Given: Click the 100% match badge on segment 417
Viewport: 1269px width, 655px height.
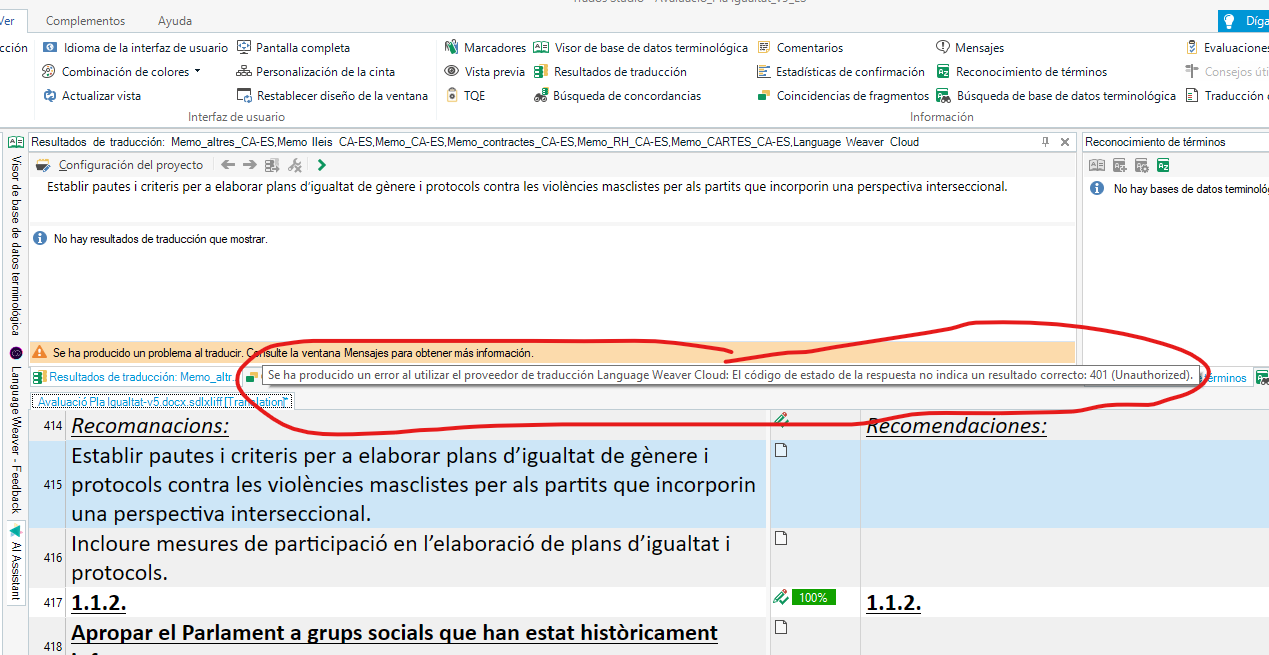Looking at the screenshot, I should pos(813,598).
